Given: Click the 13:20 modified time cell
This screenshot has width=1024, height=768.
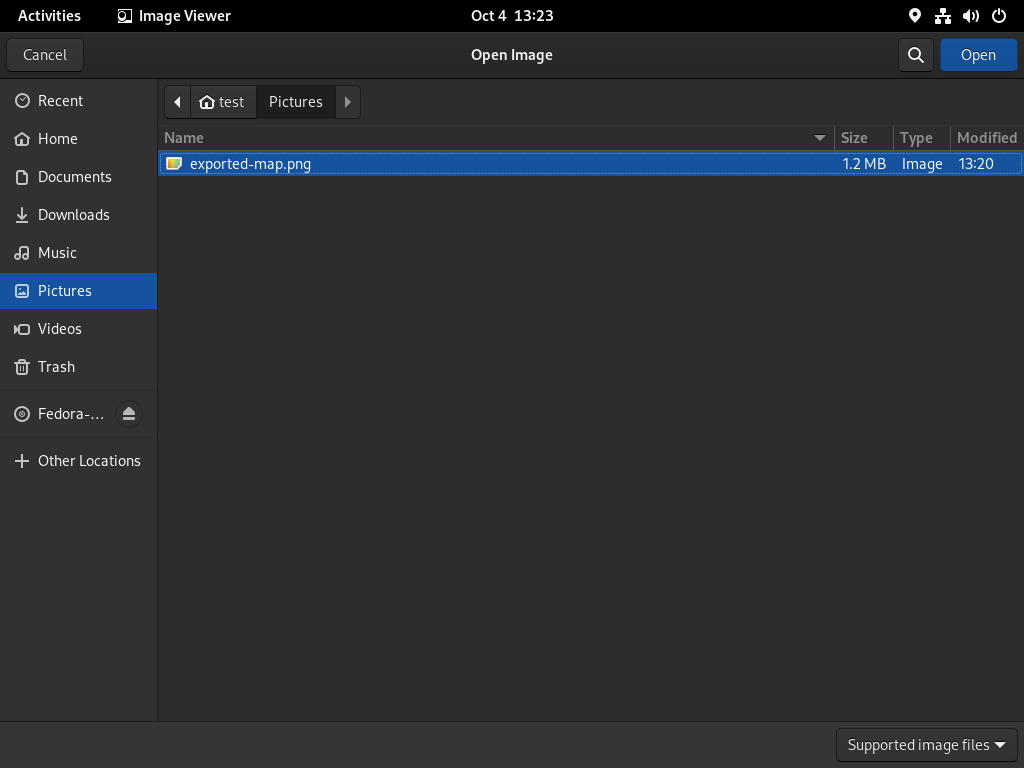Looking at the screenshot, I should pyautogui.click(x=976, y=164).
